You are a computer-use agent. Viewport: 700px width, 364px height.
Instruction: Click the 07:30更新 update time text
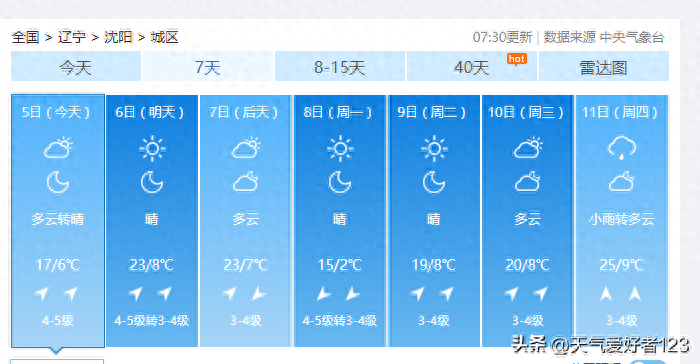tap(503, 37)
